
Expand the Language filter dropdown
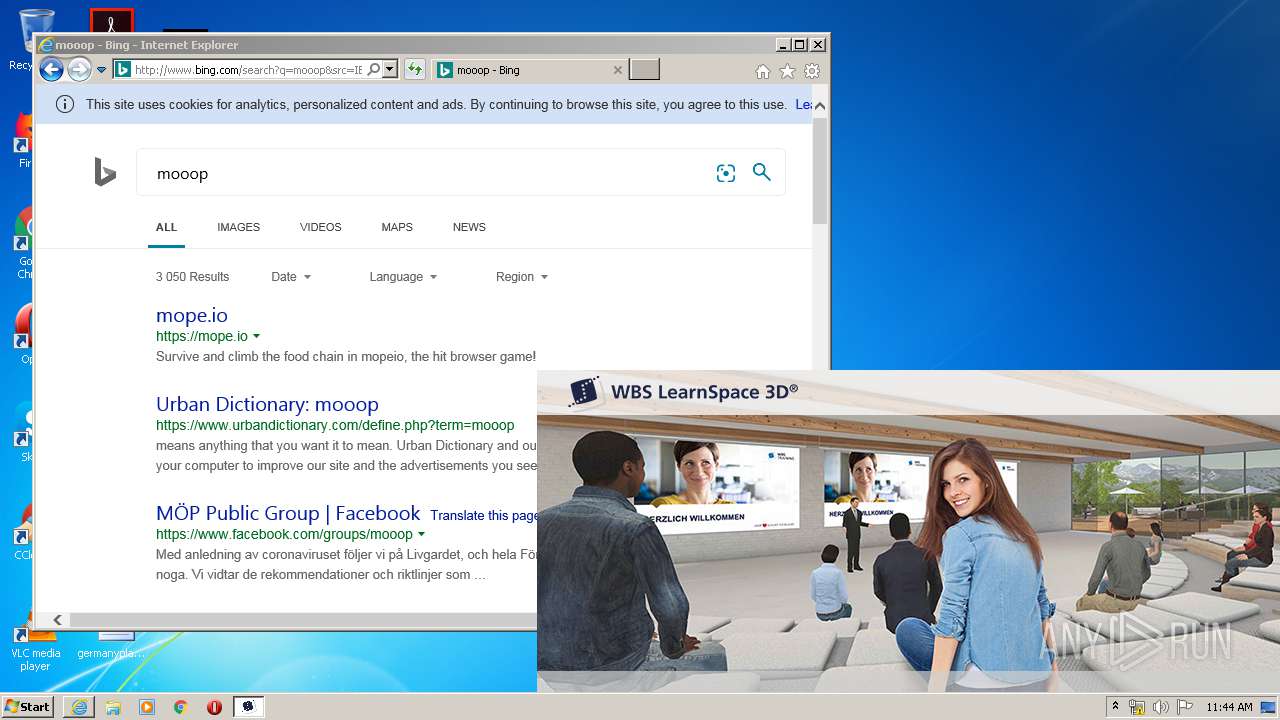[403, 277]
